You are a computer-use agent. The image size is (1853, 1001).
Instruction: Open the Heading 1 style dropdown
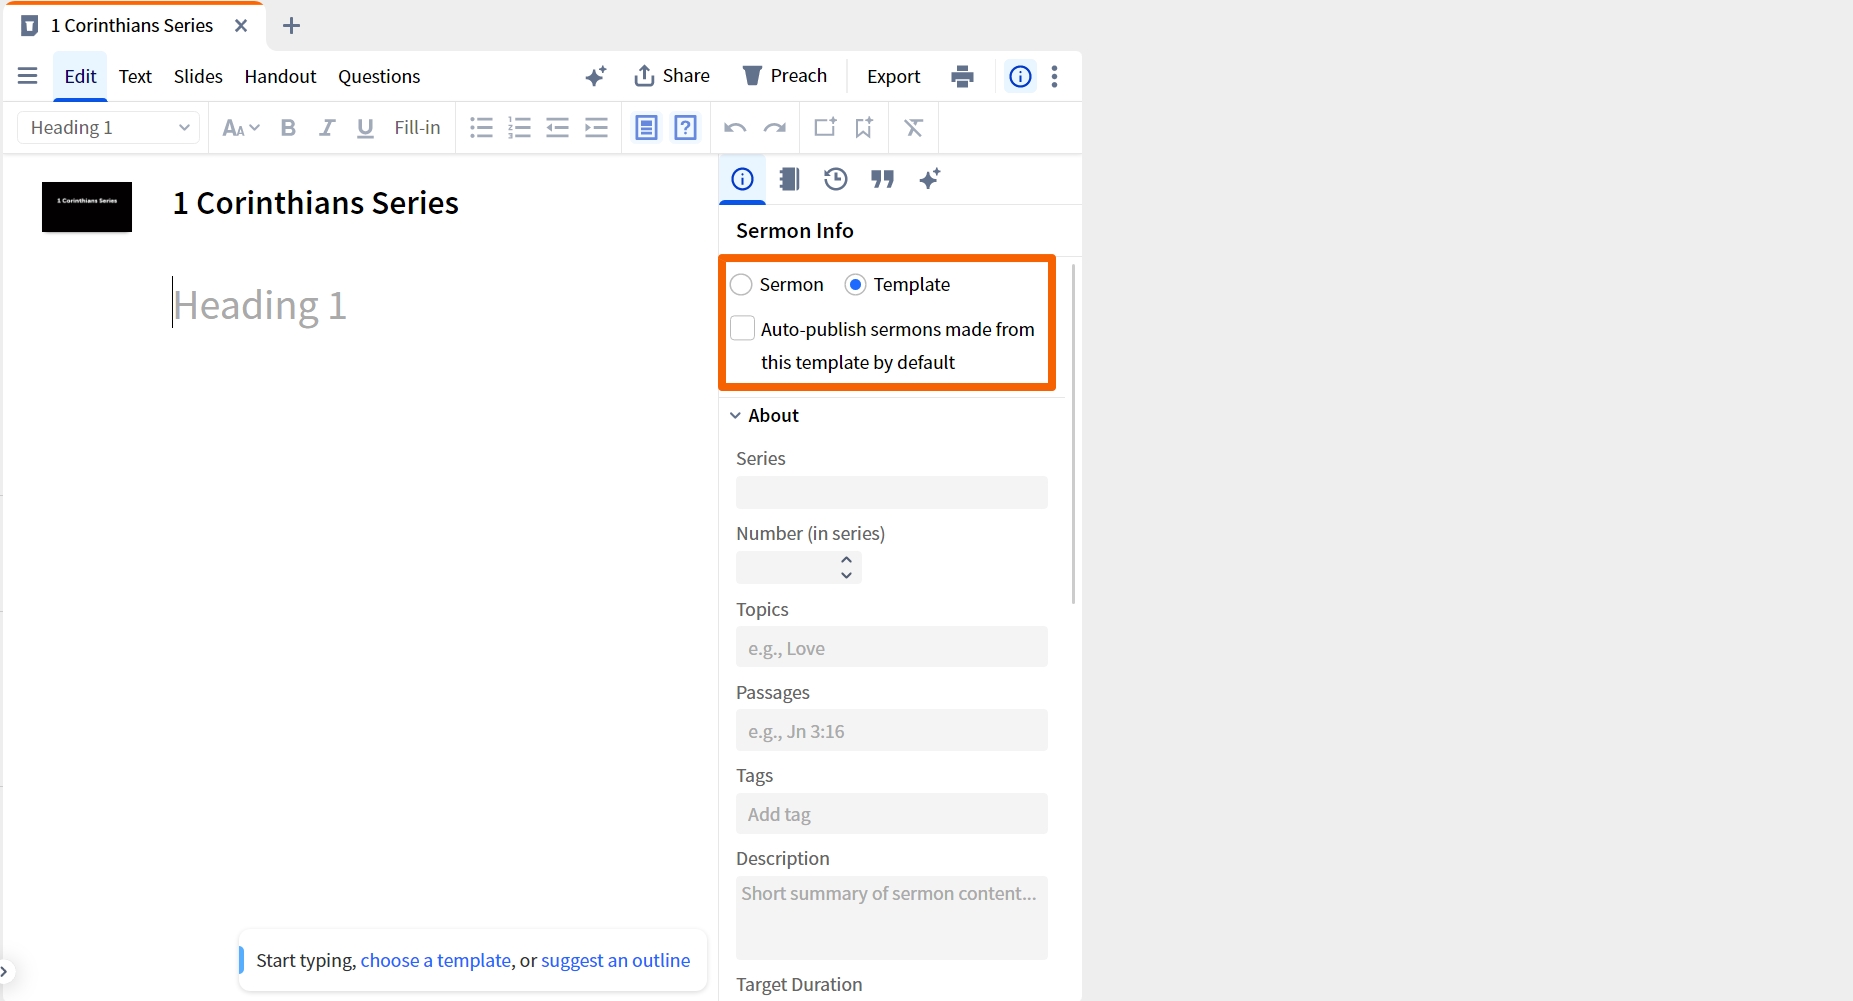(109, 127)
